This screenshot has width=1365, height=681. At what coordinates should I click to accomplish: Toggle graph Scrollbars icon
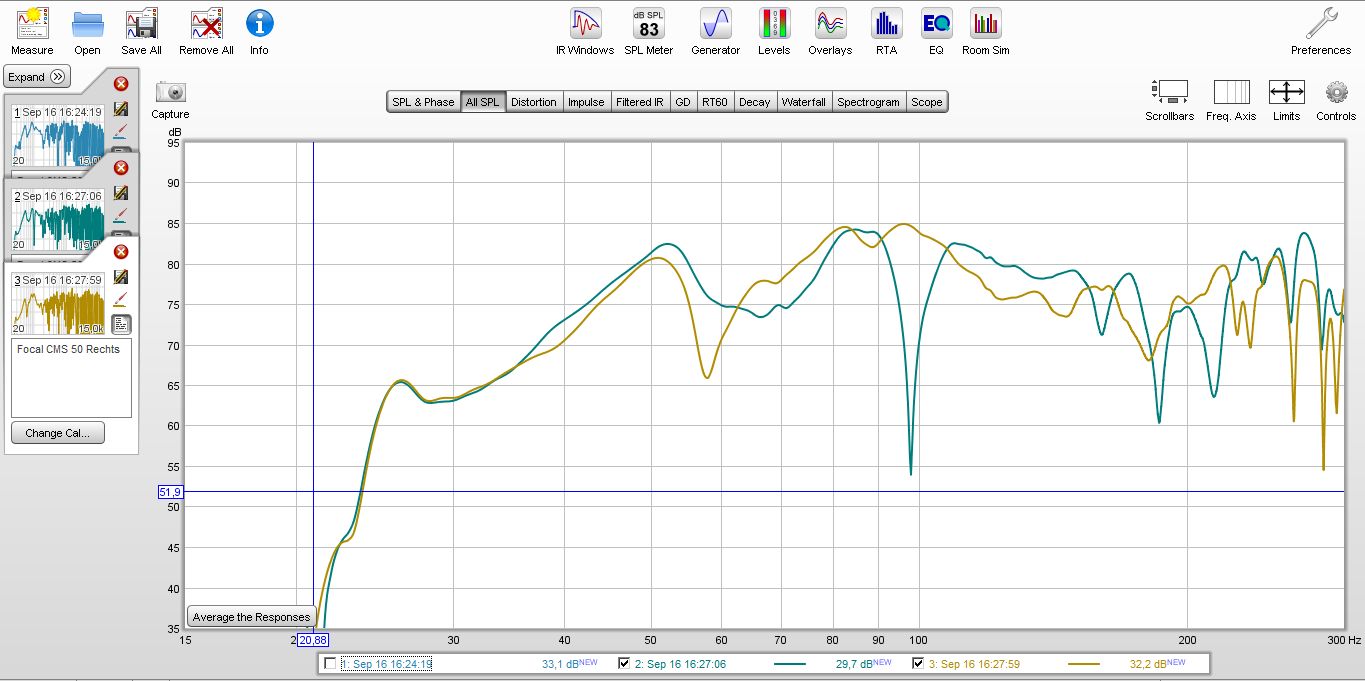coord(1170,92)
